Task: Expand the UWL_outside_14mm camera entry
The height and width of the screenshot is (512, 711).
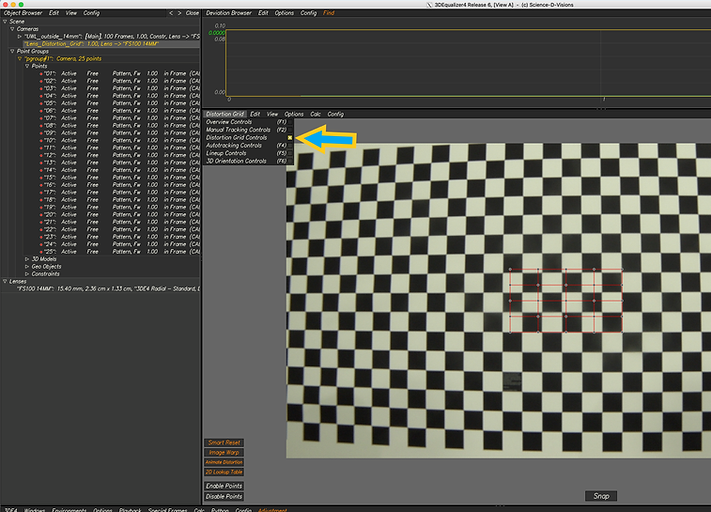Action: click(x=19, y=36)
